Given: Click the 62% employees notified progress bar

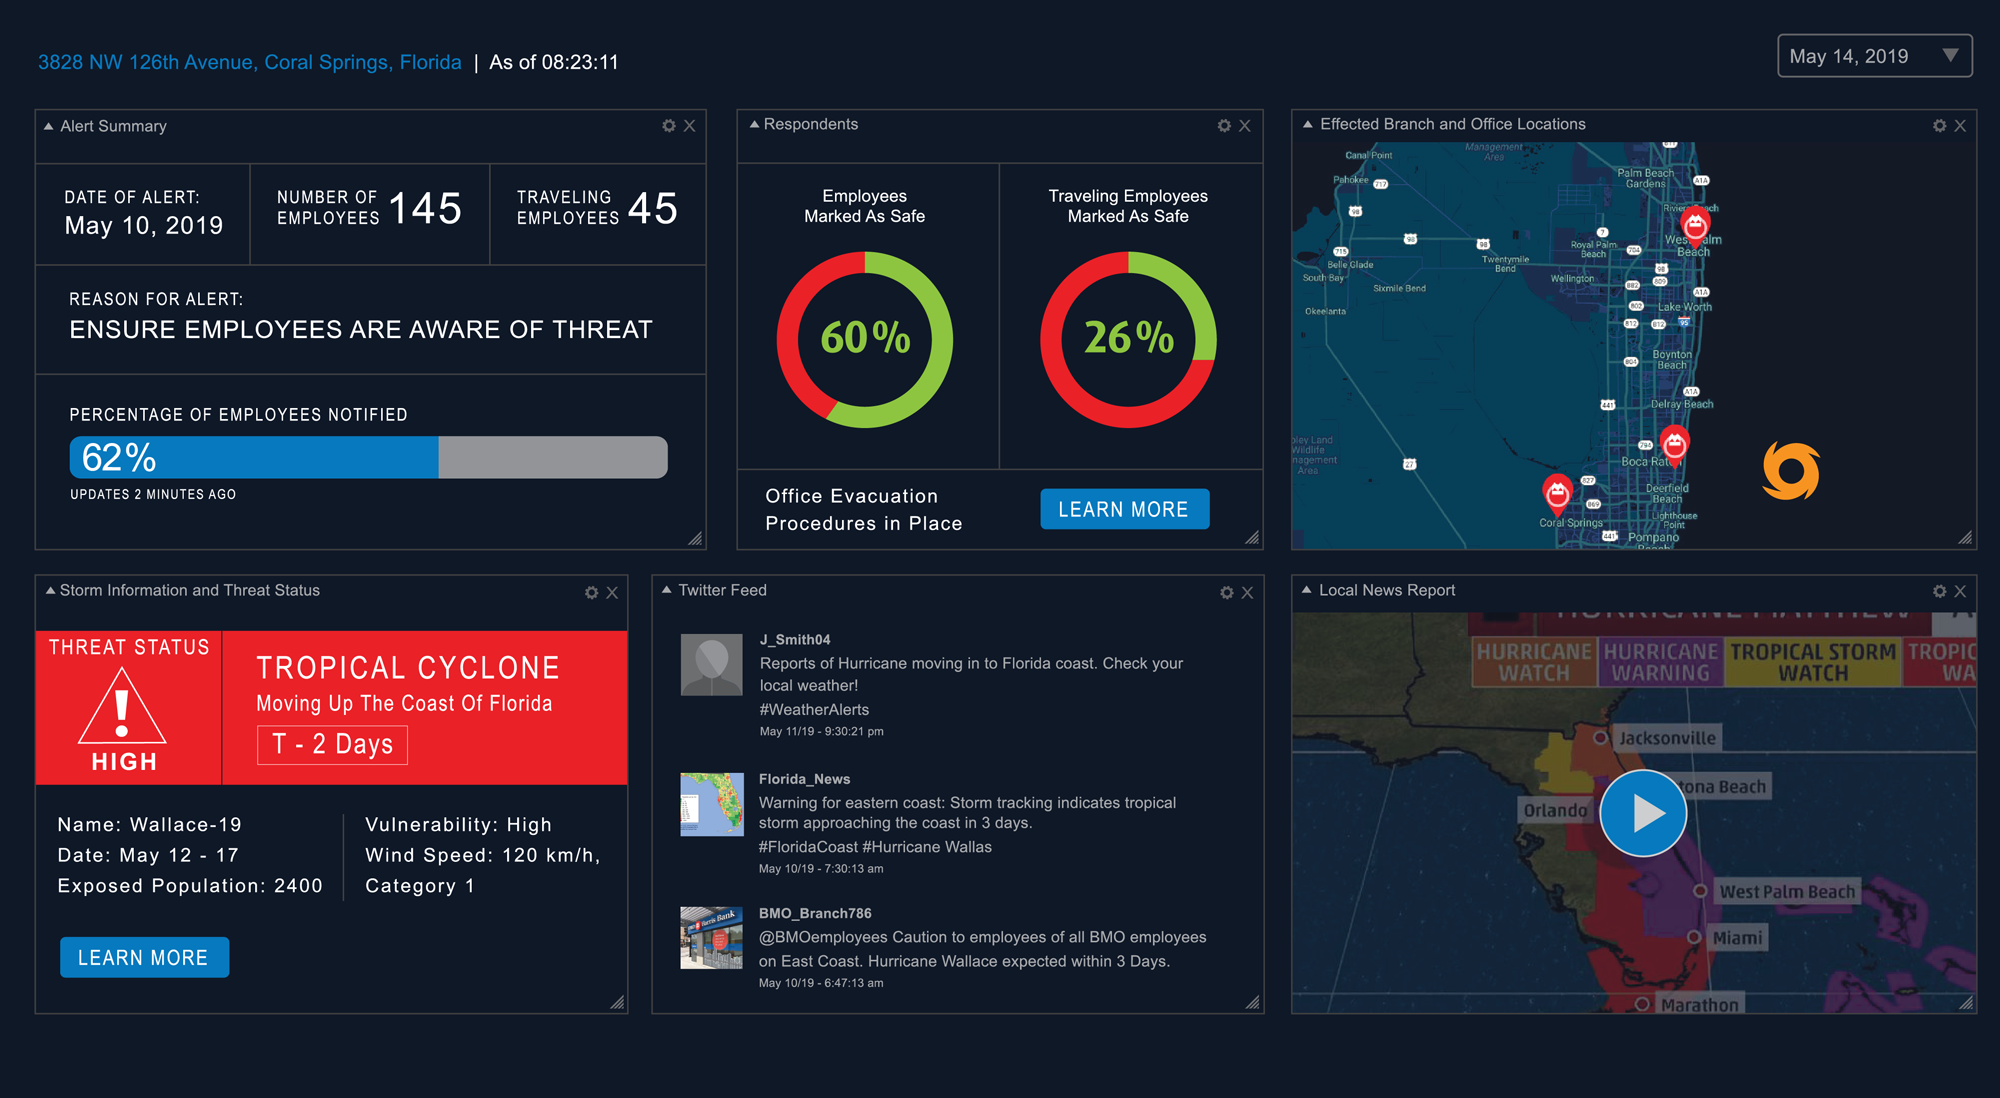Looking at the screenshot, I should click(368, 457).
